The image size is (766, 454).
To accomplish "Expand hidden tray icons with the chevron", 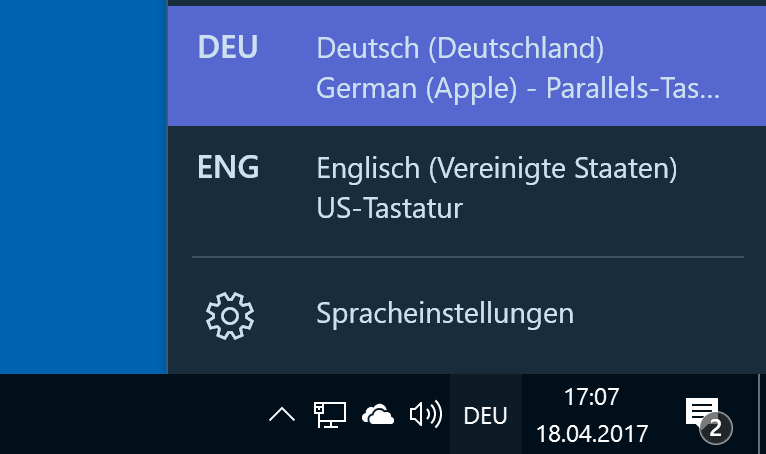I will point(282,415).
